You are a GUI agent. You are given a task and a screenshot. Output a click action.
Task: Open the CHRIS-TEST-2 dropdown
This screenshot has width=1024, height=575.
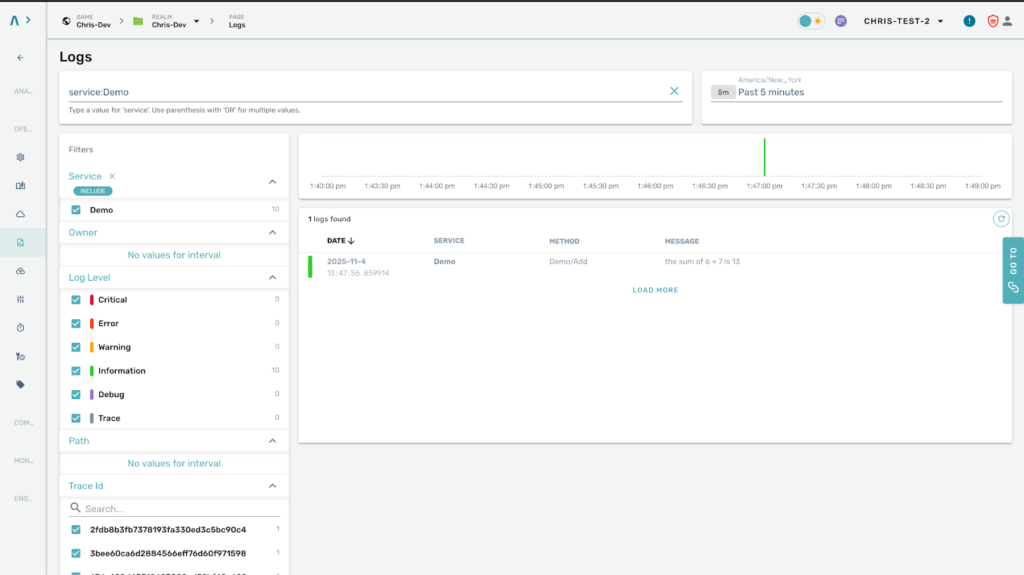(904, 21)
